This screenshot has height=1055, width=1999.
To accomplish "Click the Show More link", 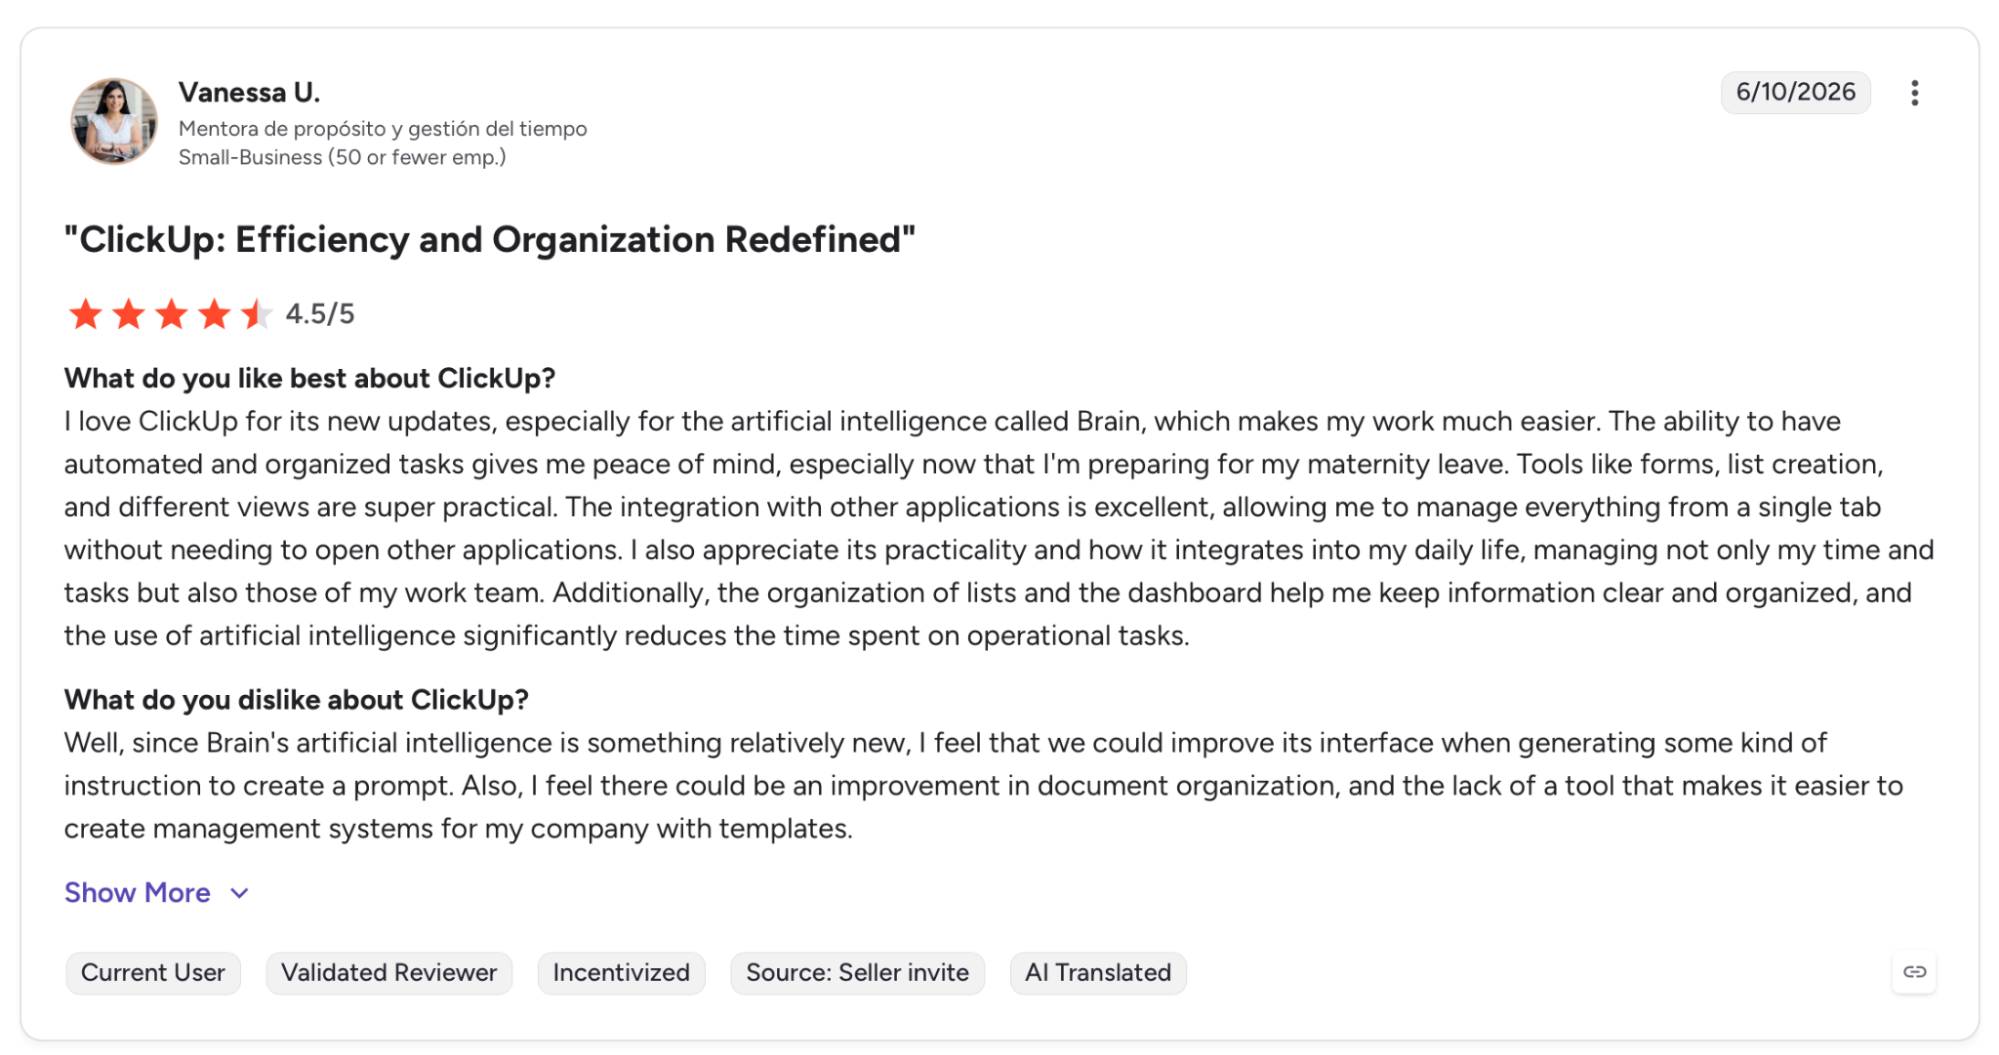I will coord(137,892).
